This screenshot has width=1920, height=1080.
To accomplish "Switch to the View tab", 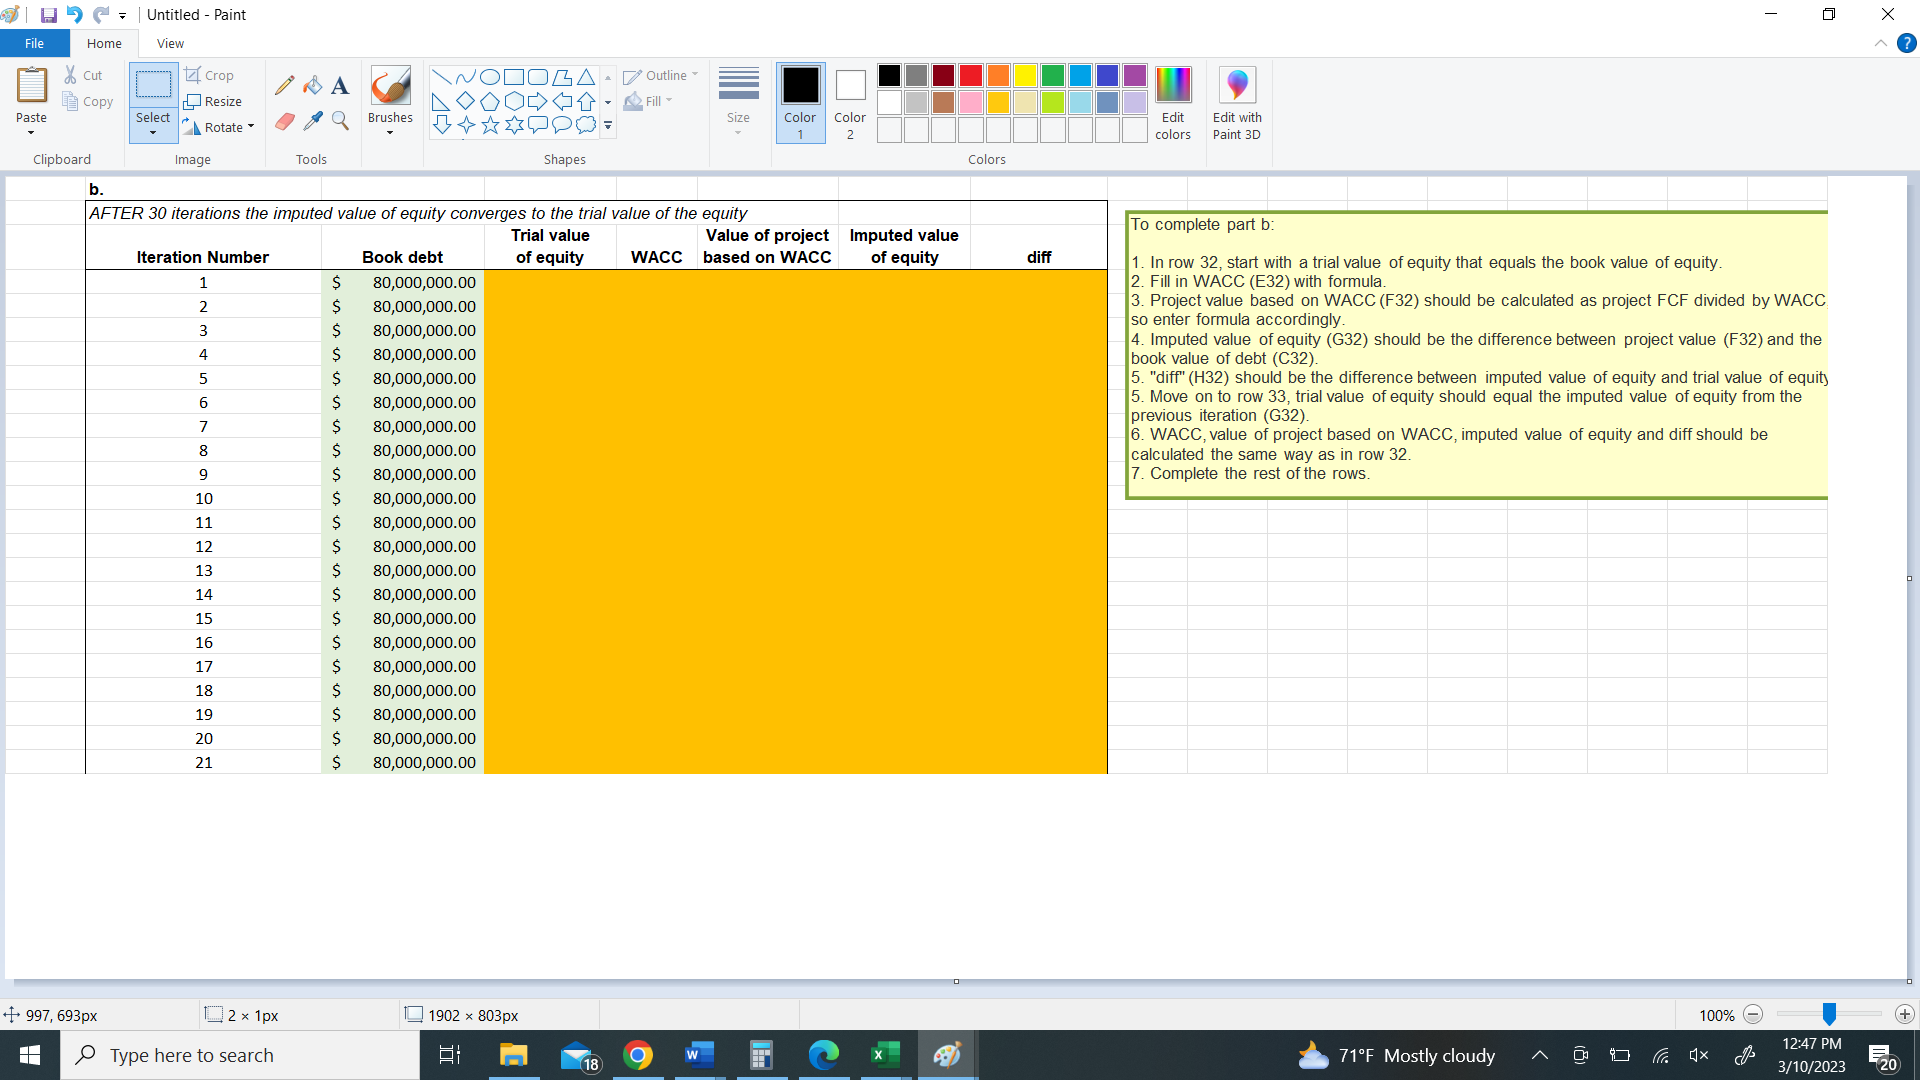I will click(170, 43).
